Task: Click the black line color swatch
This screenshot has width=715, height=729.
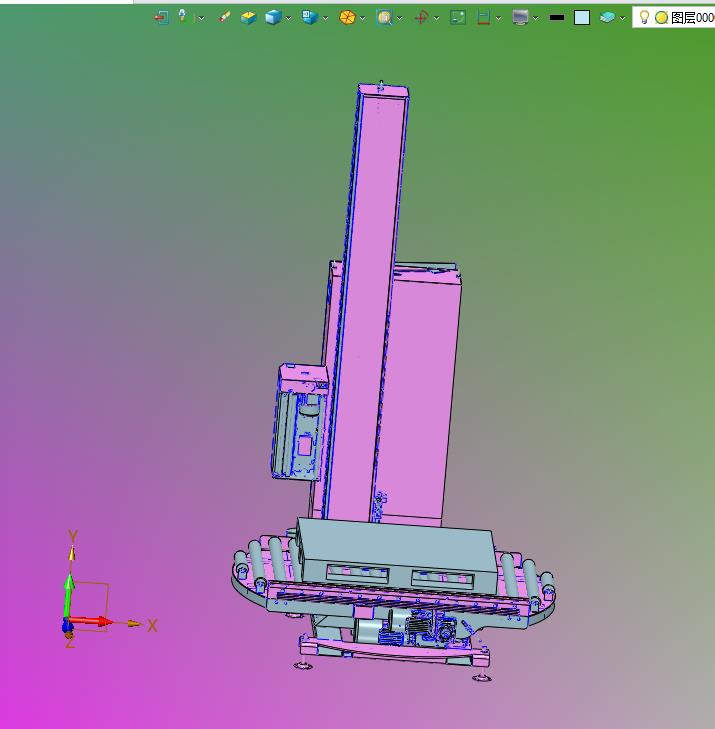Action: point(556,18)
